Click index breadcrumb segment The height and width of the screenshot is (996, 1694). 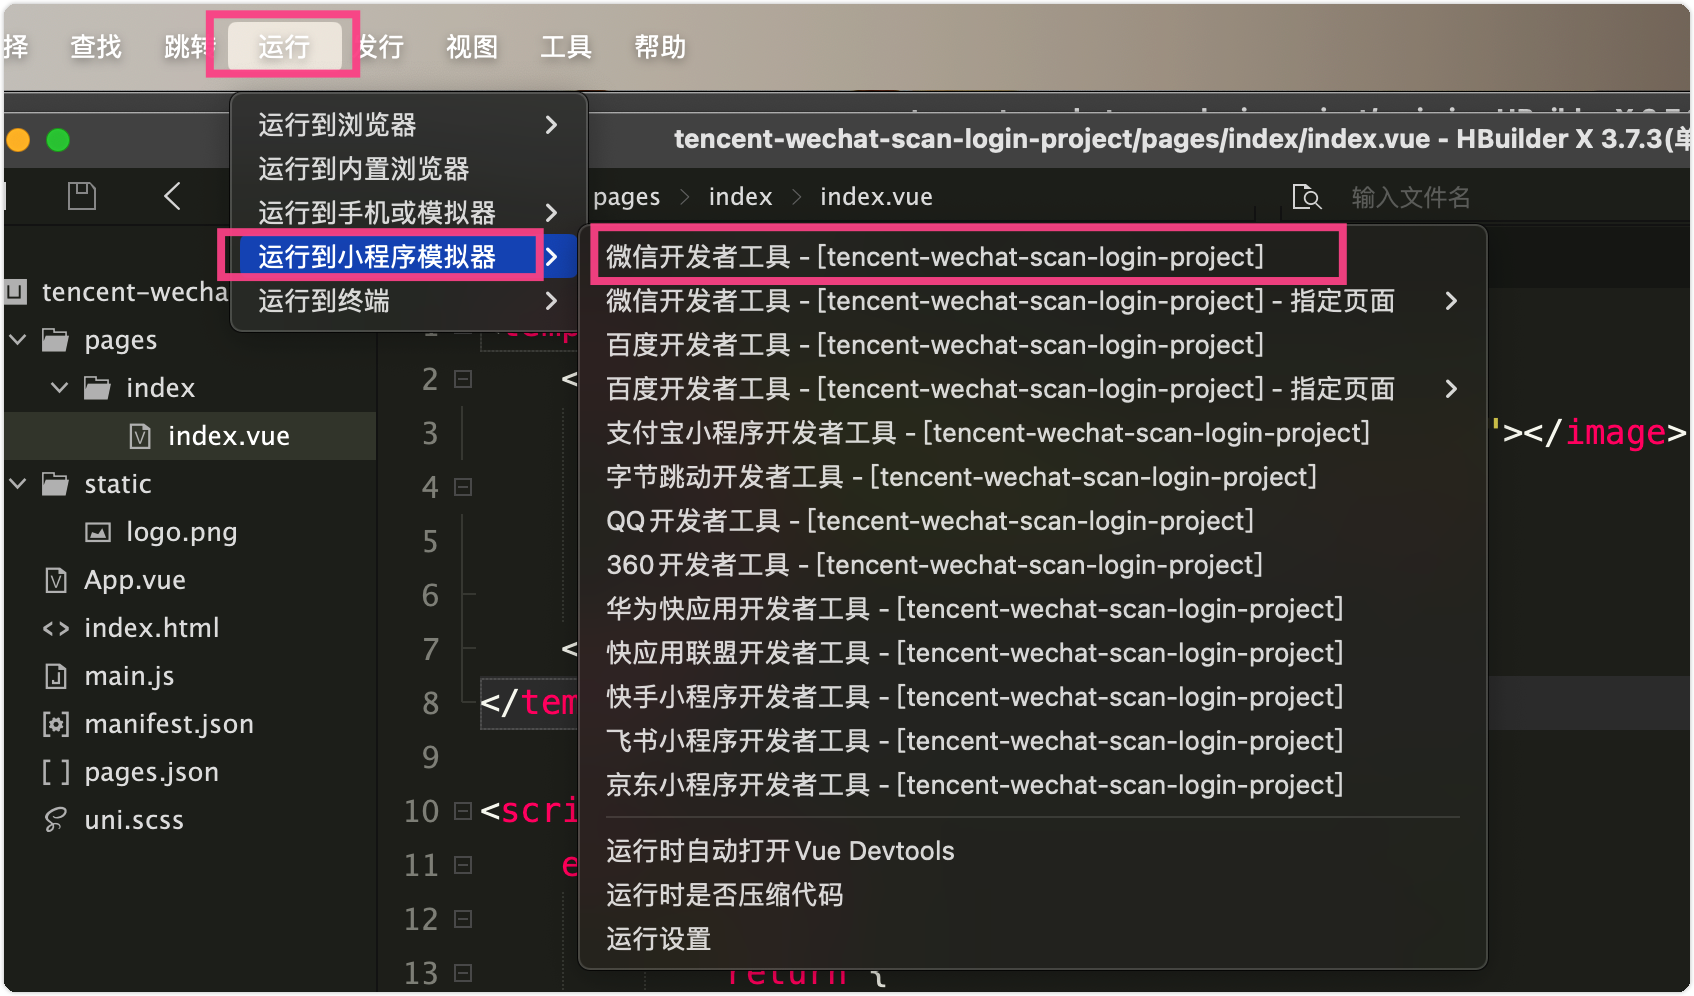pos(741,197)
